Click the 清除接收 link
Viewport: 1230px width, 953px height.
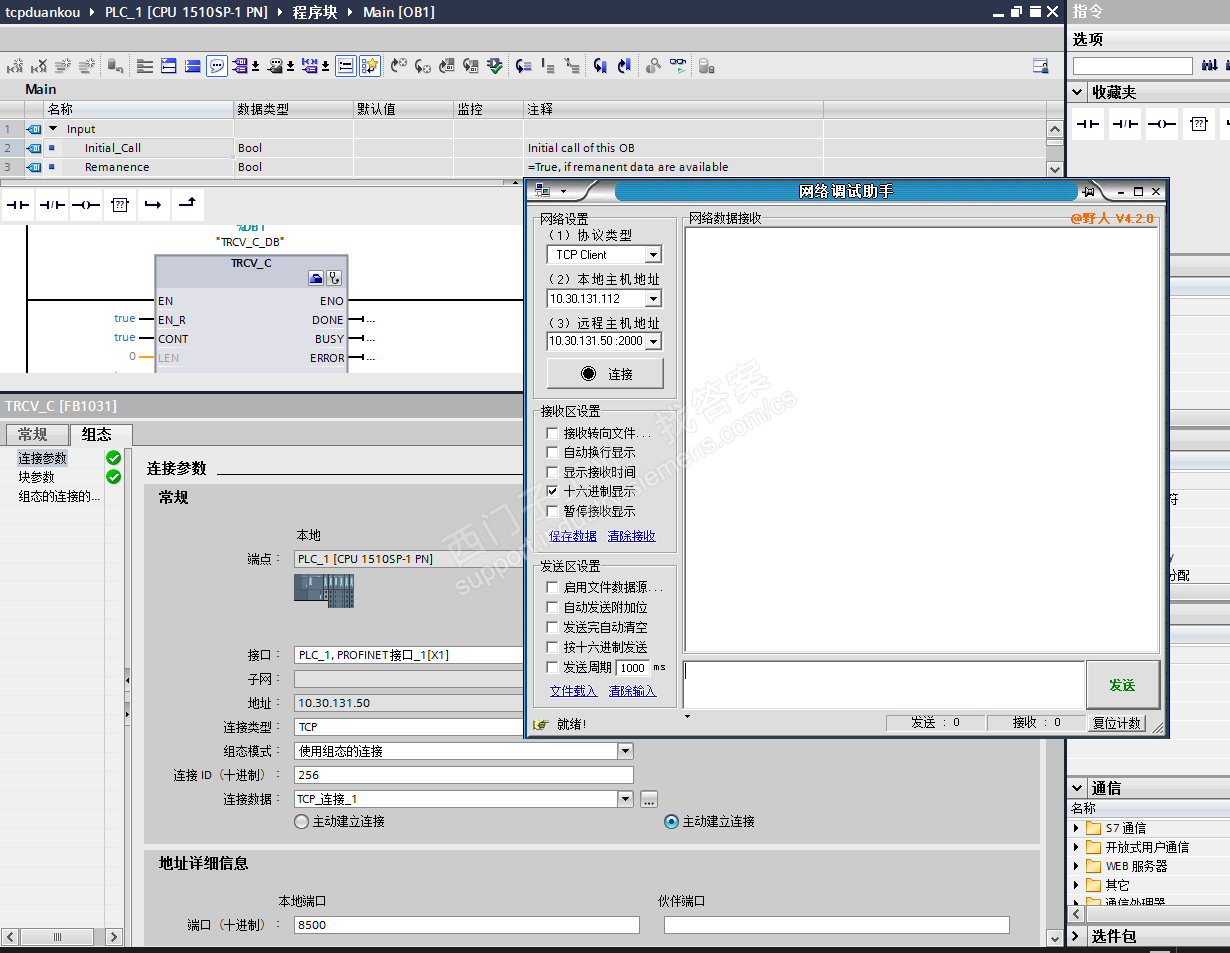(632, 536)
